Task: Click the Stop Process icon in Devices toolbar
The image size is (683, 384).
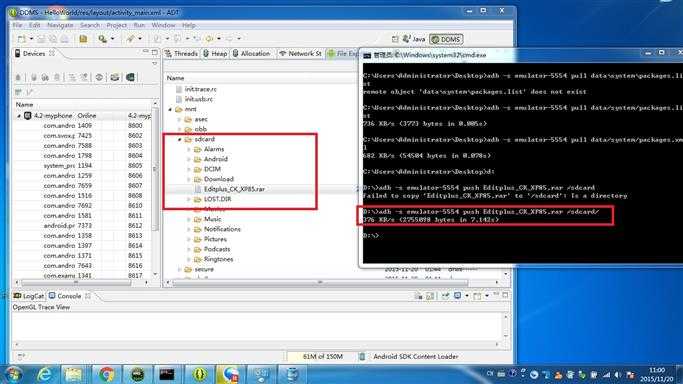Action: click(x=99, y=77)
